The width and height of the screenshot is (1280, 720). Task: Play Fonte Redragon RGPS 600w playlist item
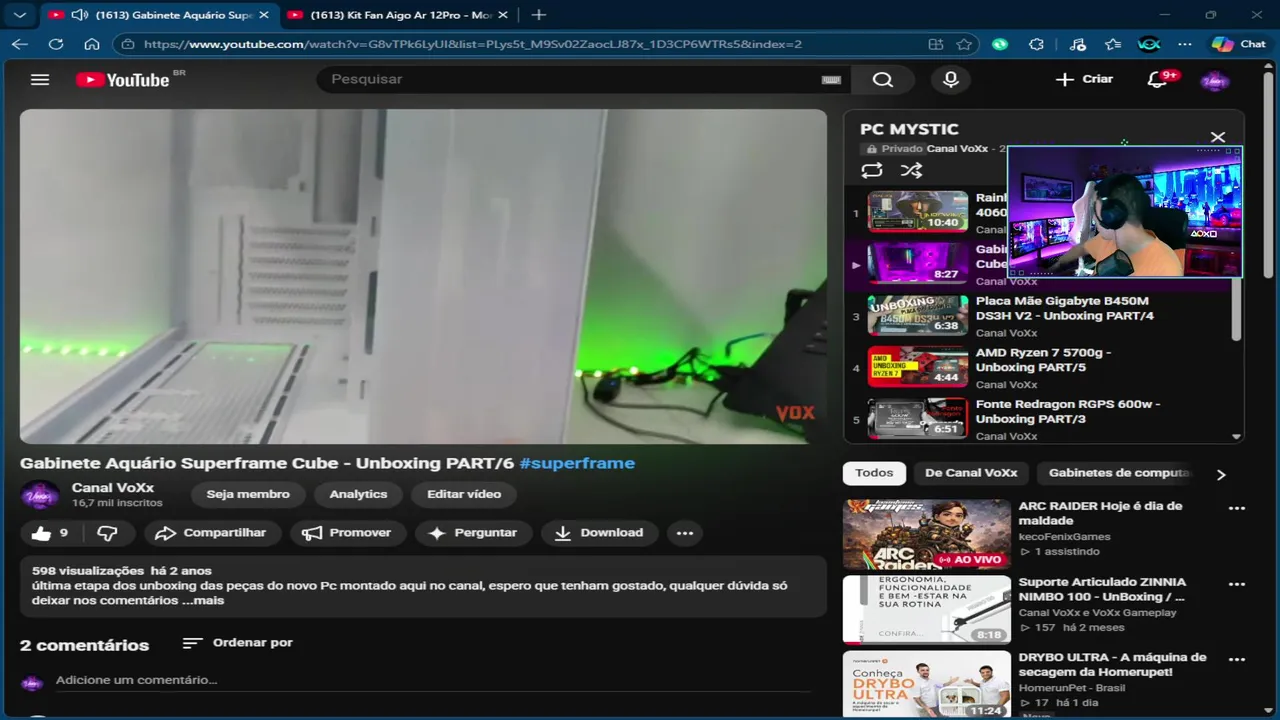coord(1040,419)
